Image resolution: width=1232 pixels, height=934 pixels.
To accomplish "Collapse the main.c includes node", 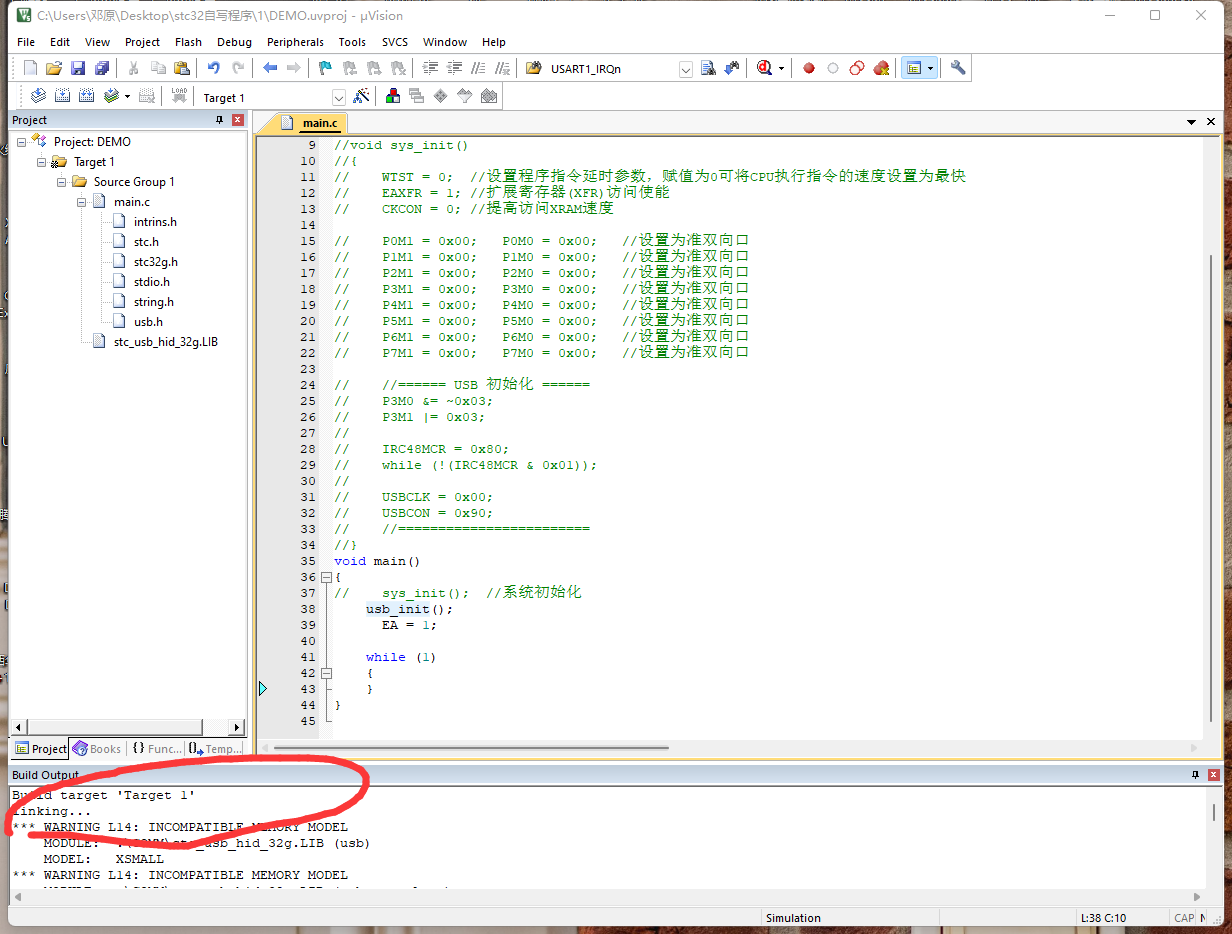I will coord(81,201).
